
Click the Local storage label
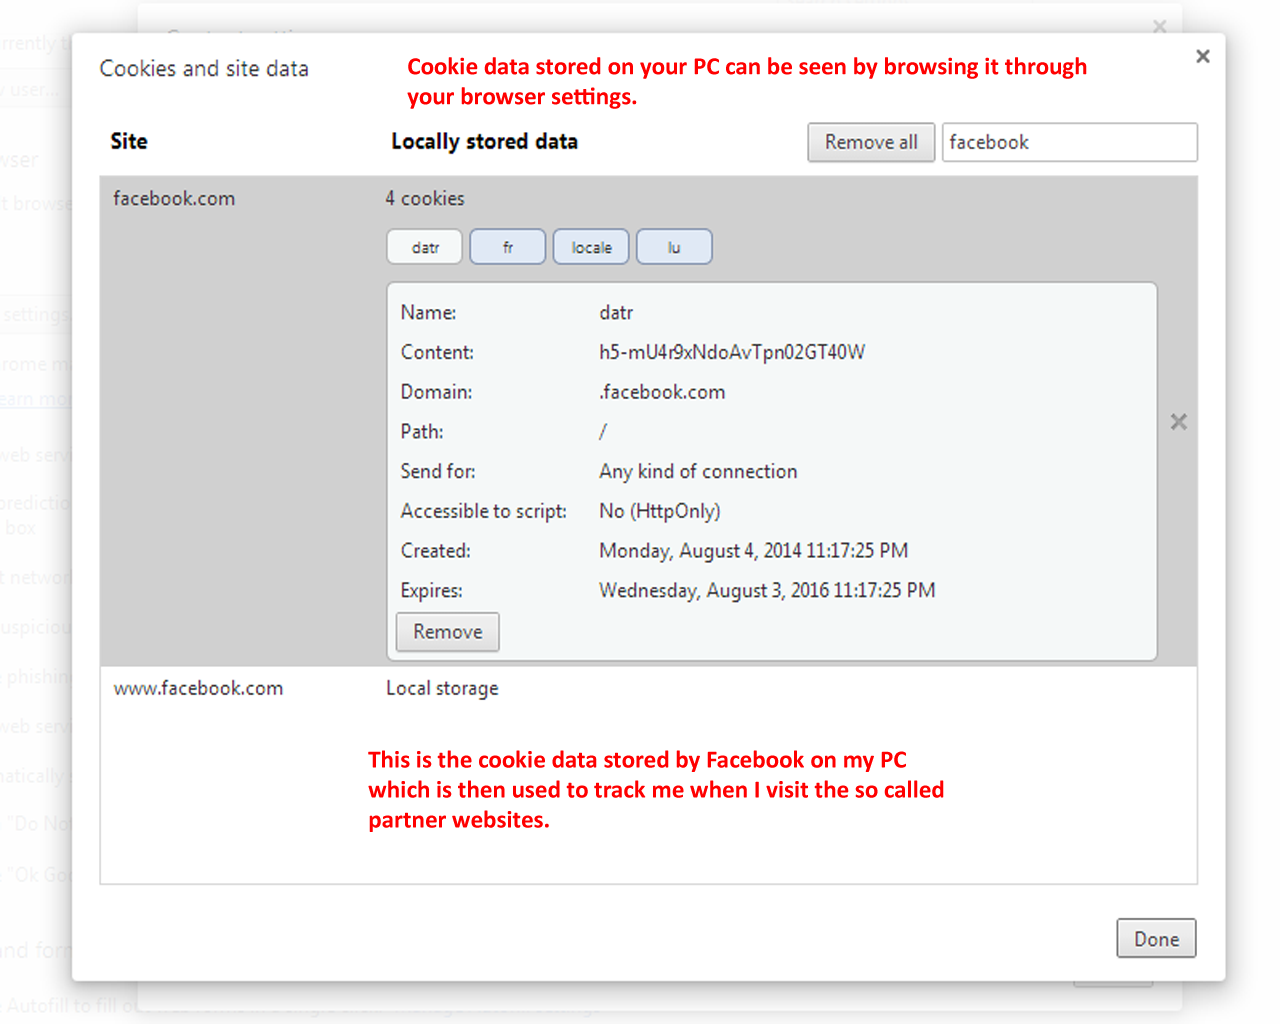(x=442, y=689)
